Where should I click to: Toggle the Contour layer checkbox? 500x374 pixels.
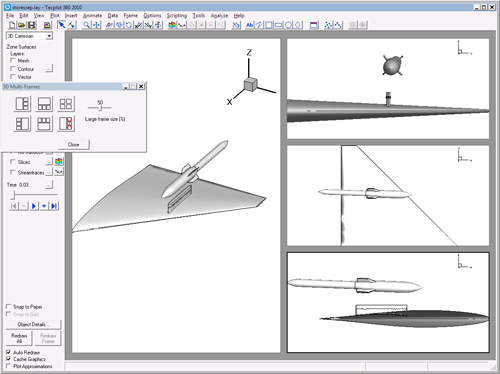tap(13, 69)
